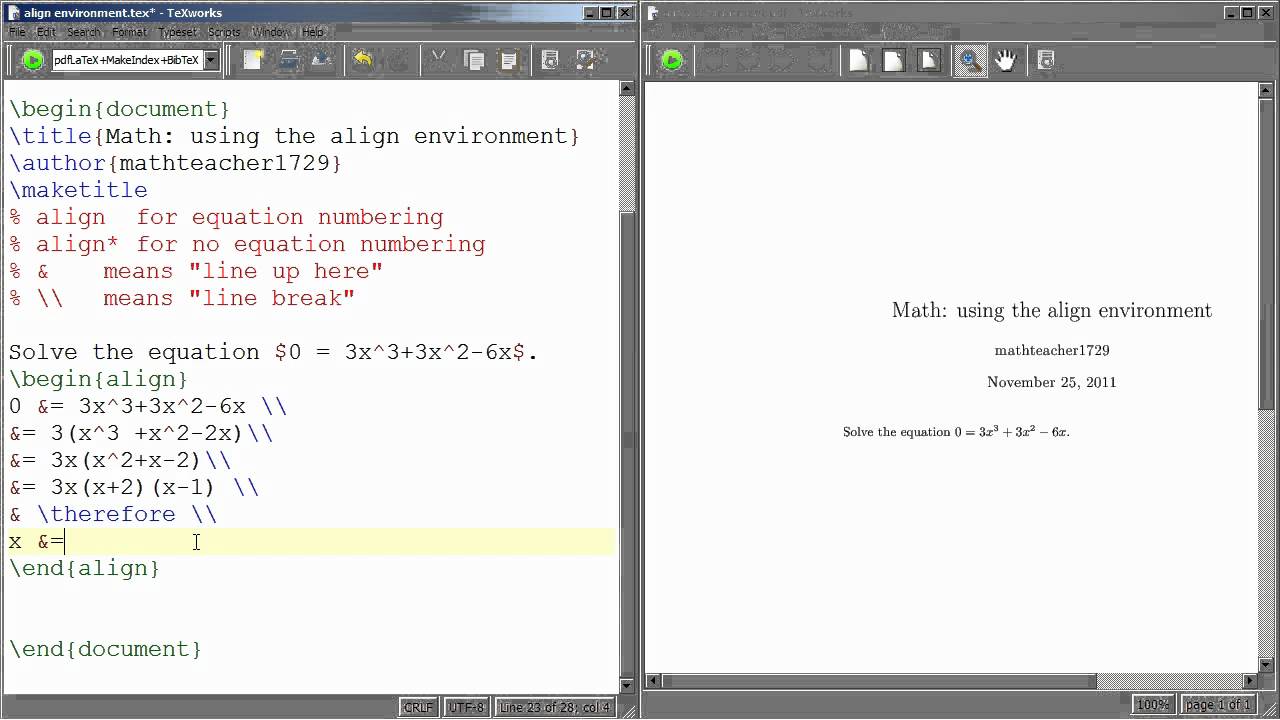Image resolution: width=1280 pixels, height=720 pixels.
Task: Click the Save file icon
Action: click(321, 60)
